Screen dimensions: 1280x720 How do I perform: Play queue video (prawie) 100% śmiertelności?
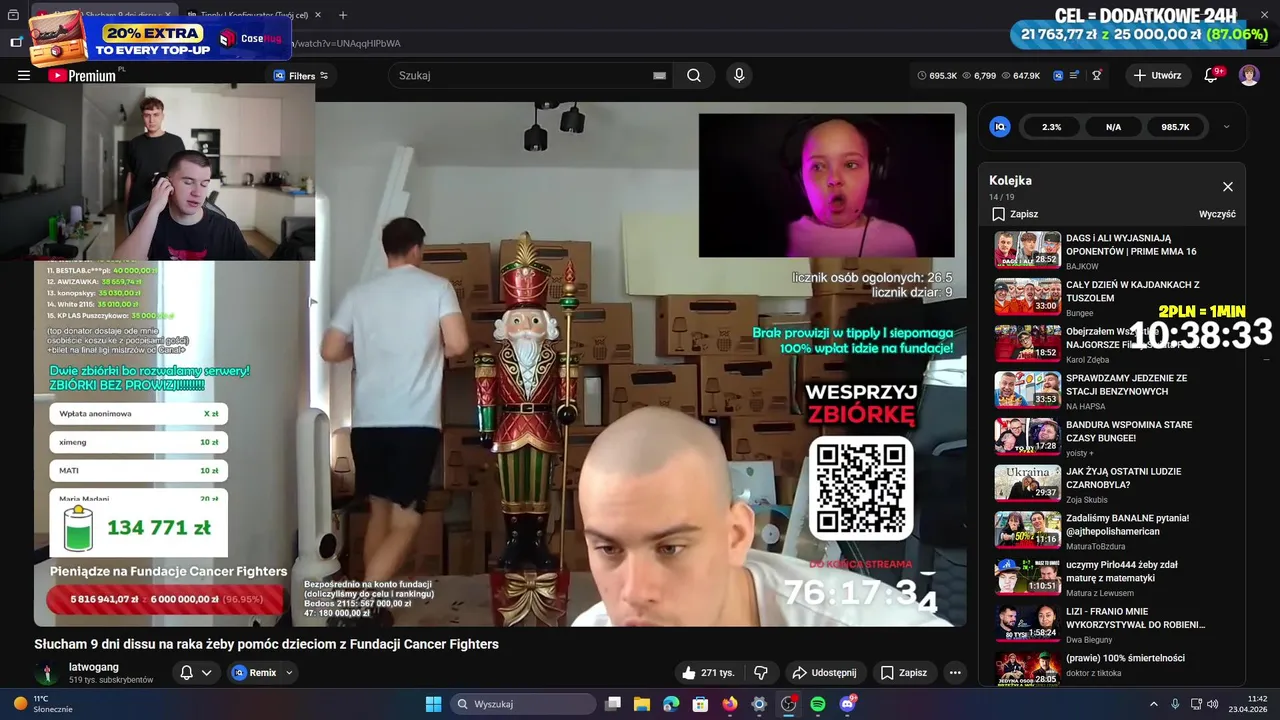click(x=1111, y=666)
